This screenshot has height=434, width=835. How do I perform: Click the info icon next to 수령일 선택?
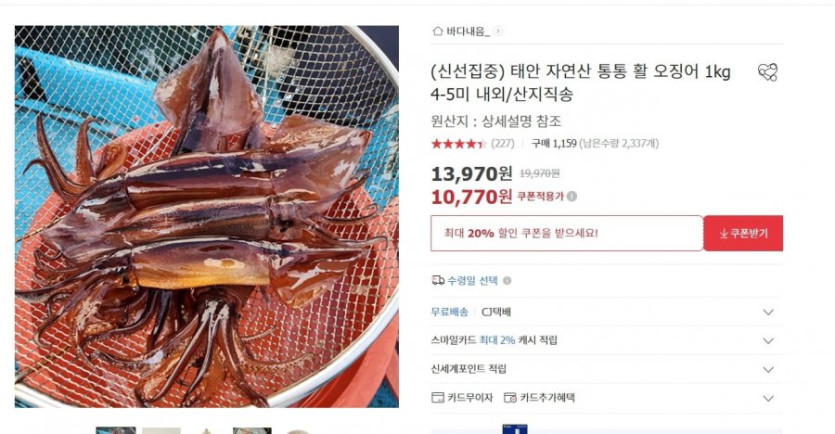tap(507, 281)
